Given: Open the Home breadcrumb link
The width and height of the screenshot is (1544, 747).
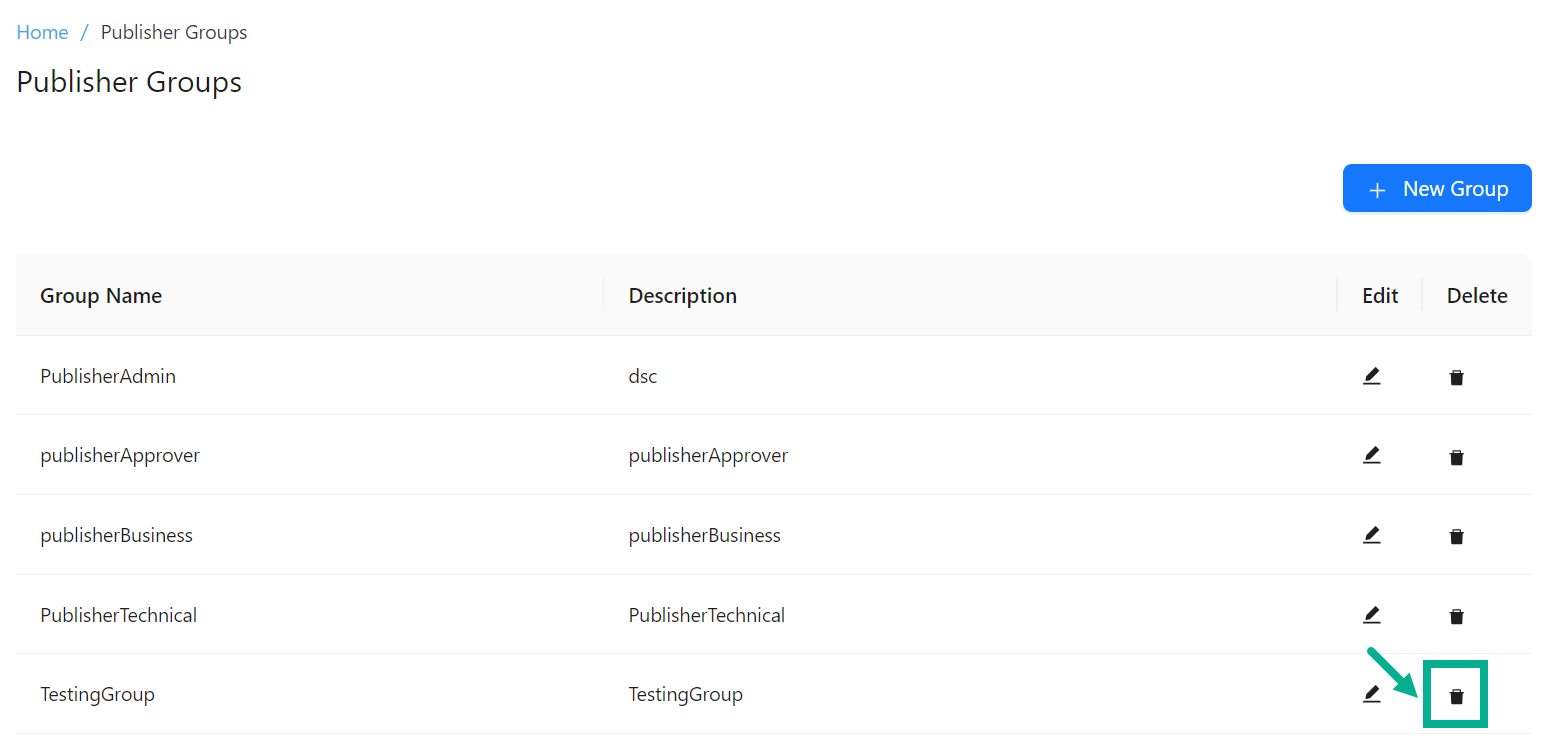Looking at the screenshot, I should [x=42, y=32].
